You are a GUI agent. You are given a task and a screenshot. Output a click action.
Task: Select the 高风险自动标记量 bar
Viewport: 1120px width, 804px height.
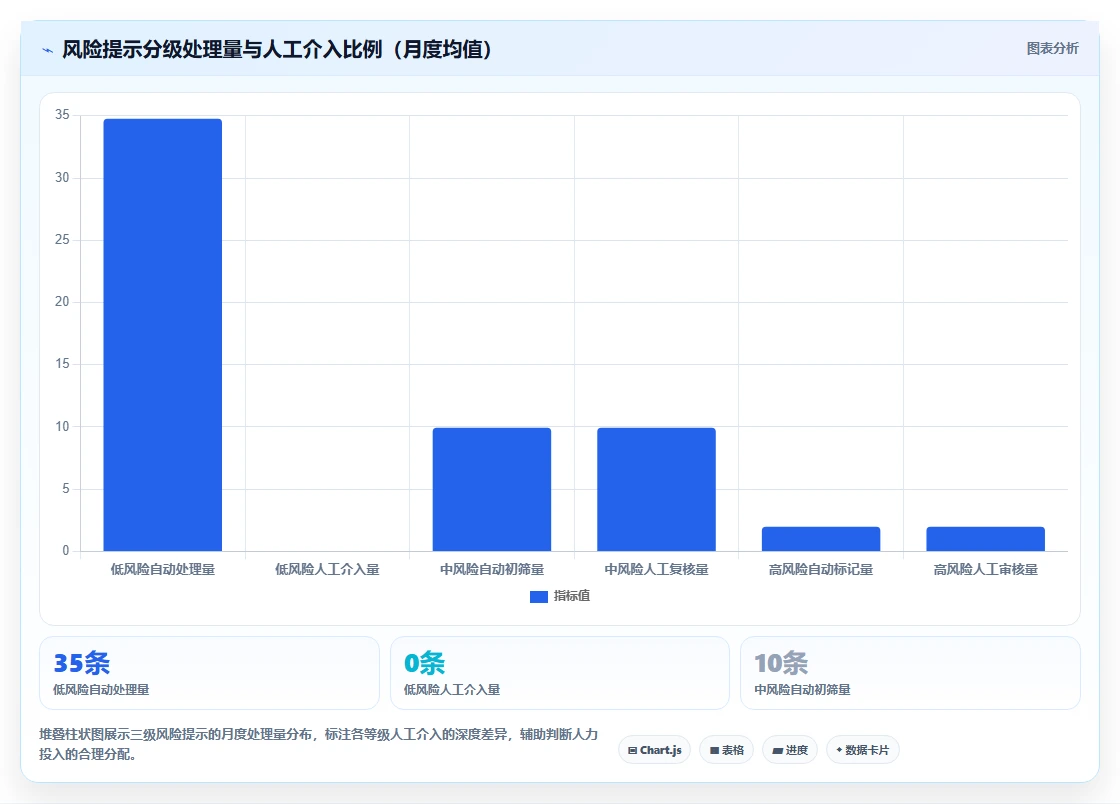821,539
